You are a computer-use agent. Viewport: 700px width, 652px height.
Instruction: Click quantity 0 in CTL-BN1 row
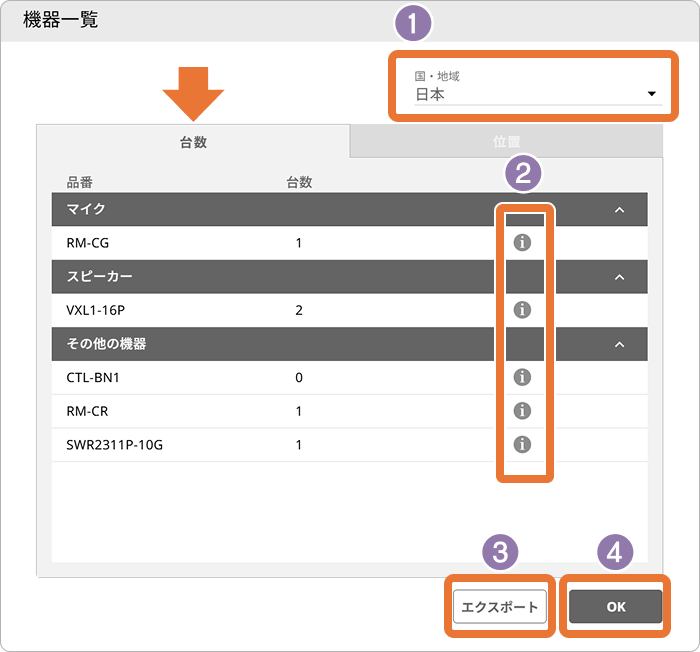(x=299, y=377)
